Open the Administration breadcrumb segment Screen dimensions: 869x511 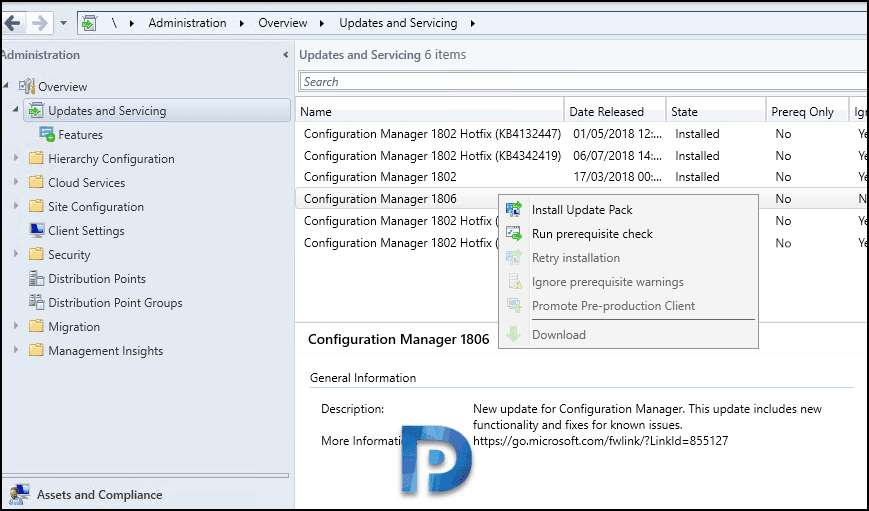(x=187, y=23)
